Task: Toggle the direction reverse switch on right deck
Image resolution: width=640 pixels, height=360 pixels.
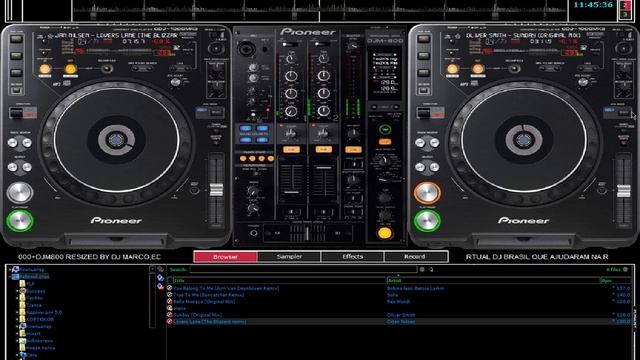Action: [x=430, y=113]
